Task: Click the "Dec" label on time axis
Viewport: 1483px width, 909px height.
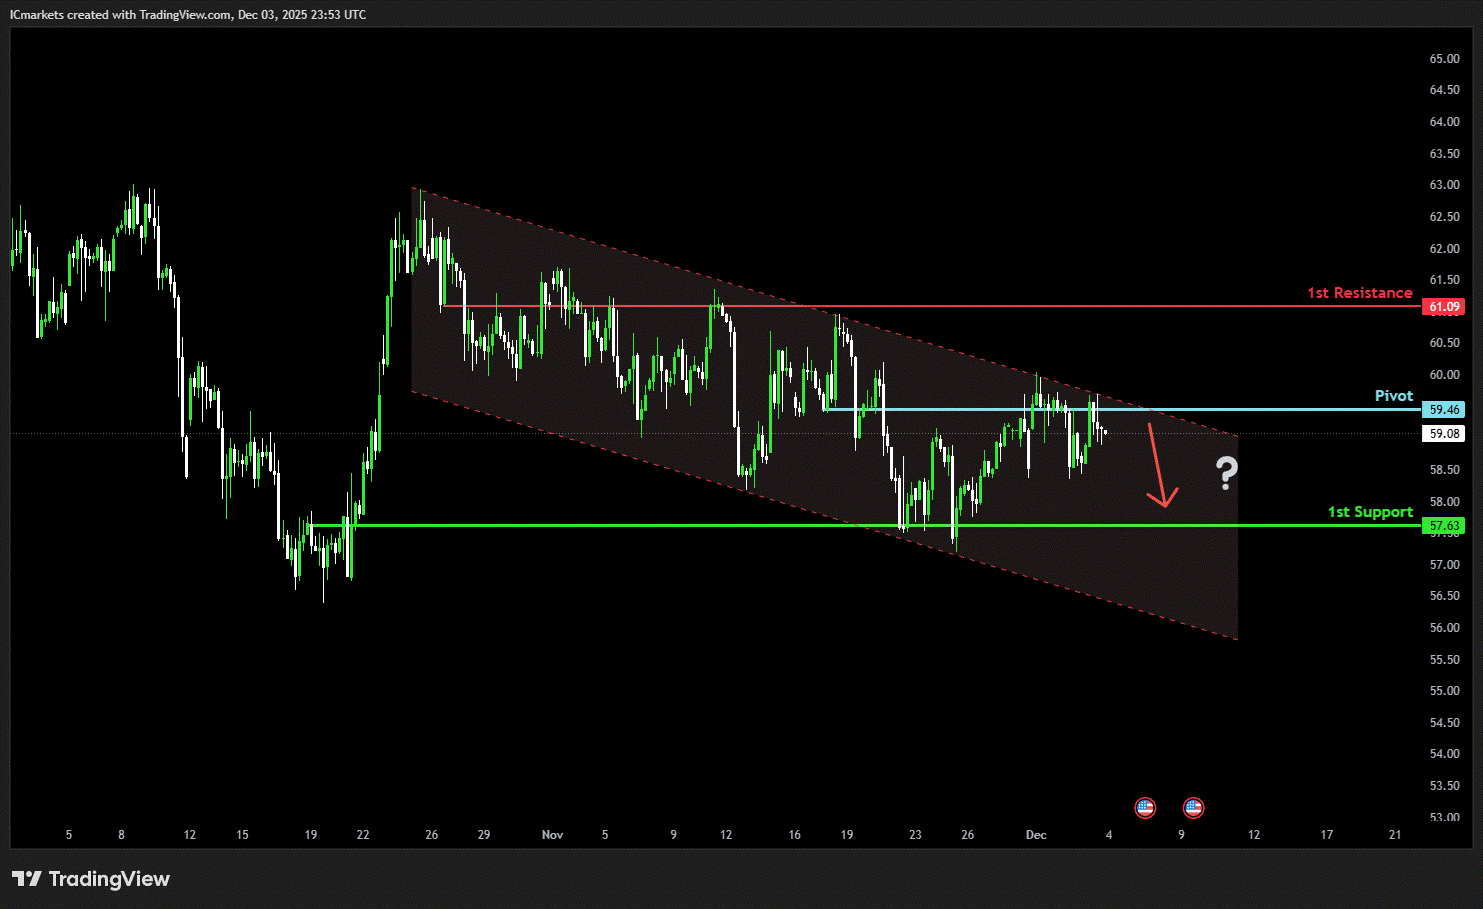Action: [x=1036, y=835]
